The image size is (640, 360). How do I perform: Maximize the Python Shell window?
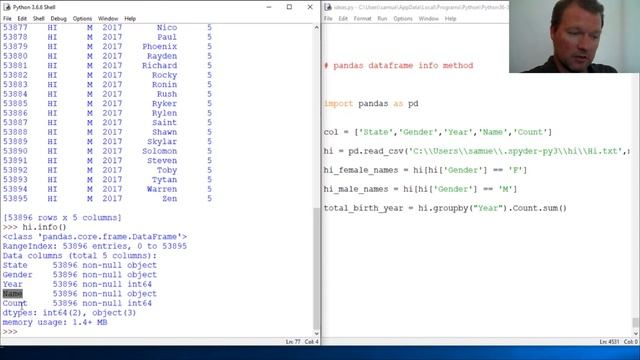coord(289,7)
